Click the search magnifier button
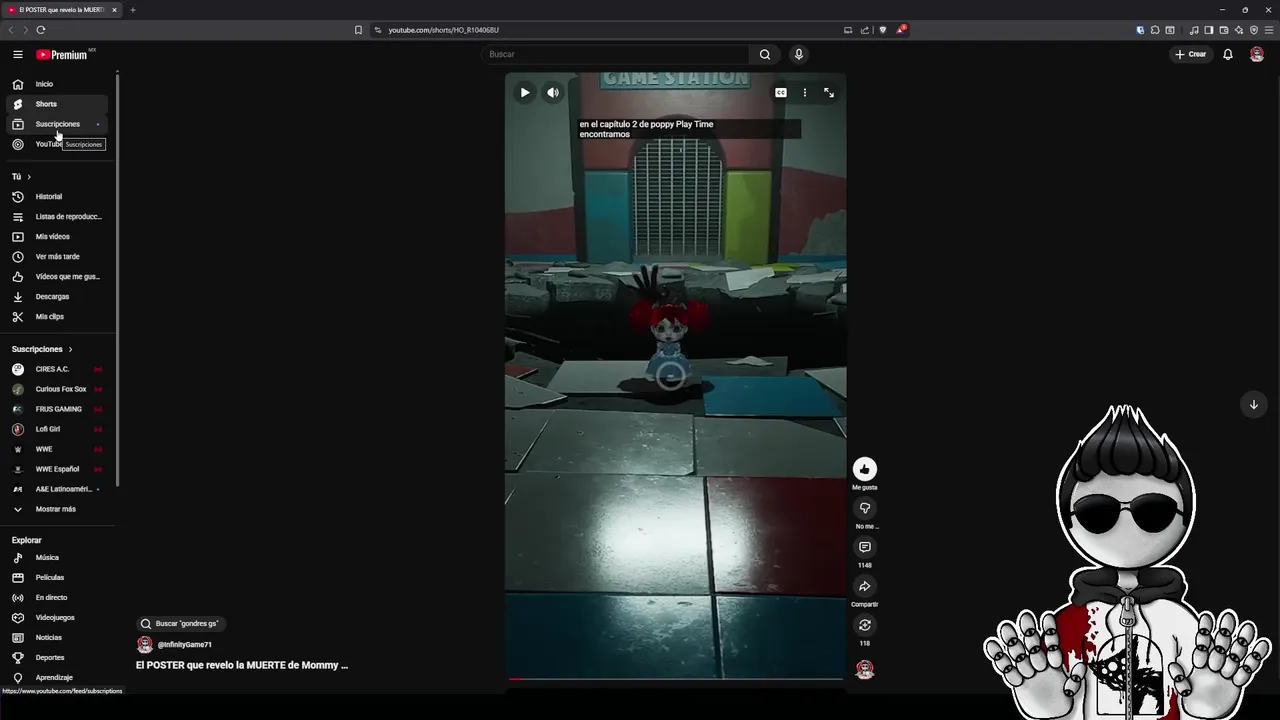This screenshot has height=720, width=1280. point(765,54)
